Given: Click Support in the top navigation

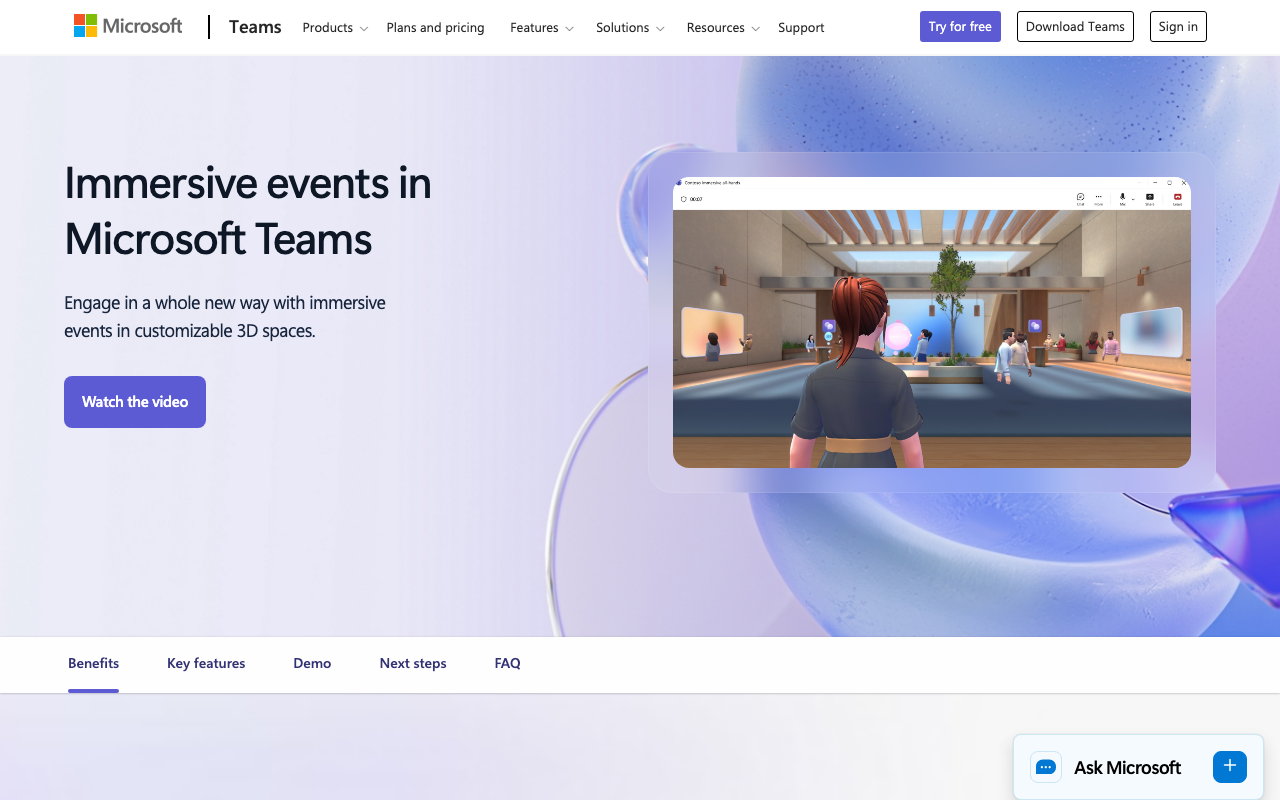Looking at the screenshot, I should (800, 27).
